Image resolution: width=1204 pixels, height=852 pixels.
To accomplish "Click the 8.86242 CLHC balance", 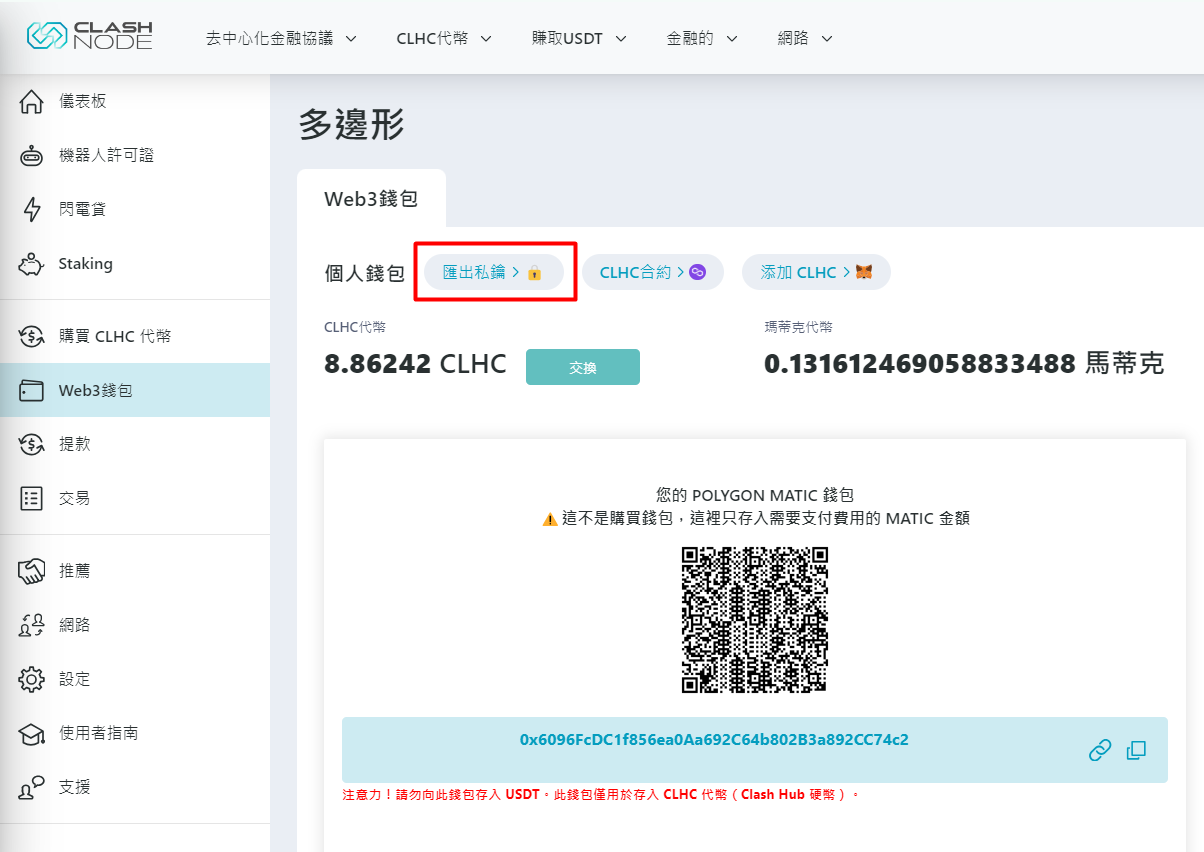I will tap(415, 364).
